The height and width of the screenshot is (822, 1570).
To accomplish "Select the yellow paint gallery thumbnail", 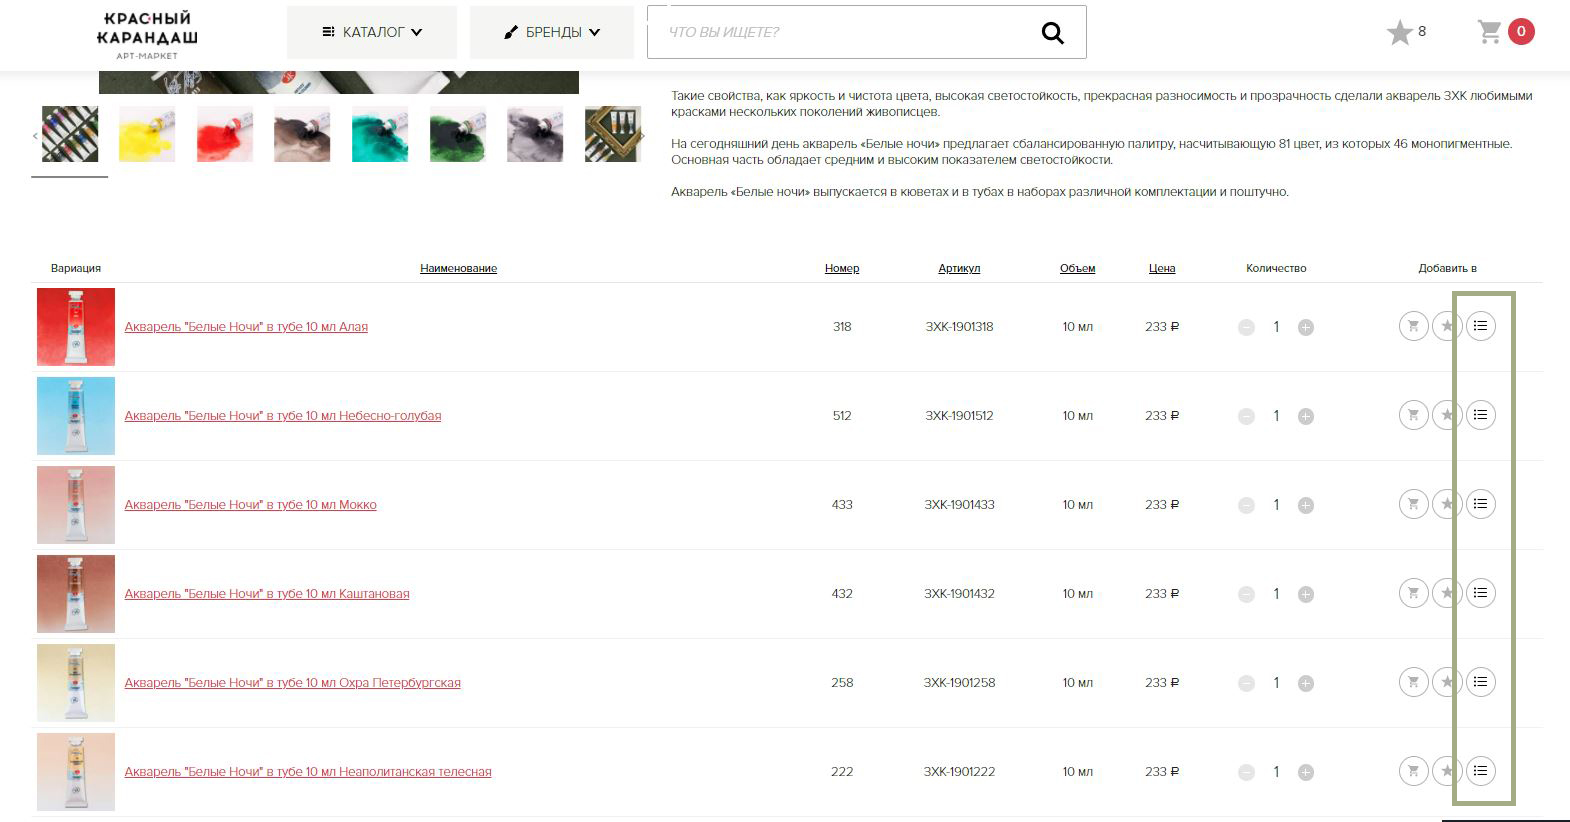I will tap(147, 134).
